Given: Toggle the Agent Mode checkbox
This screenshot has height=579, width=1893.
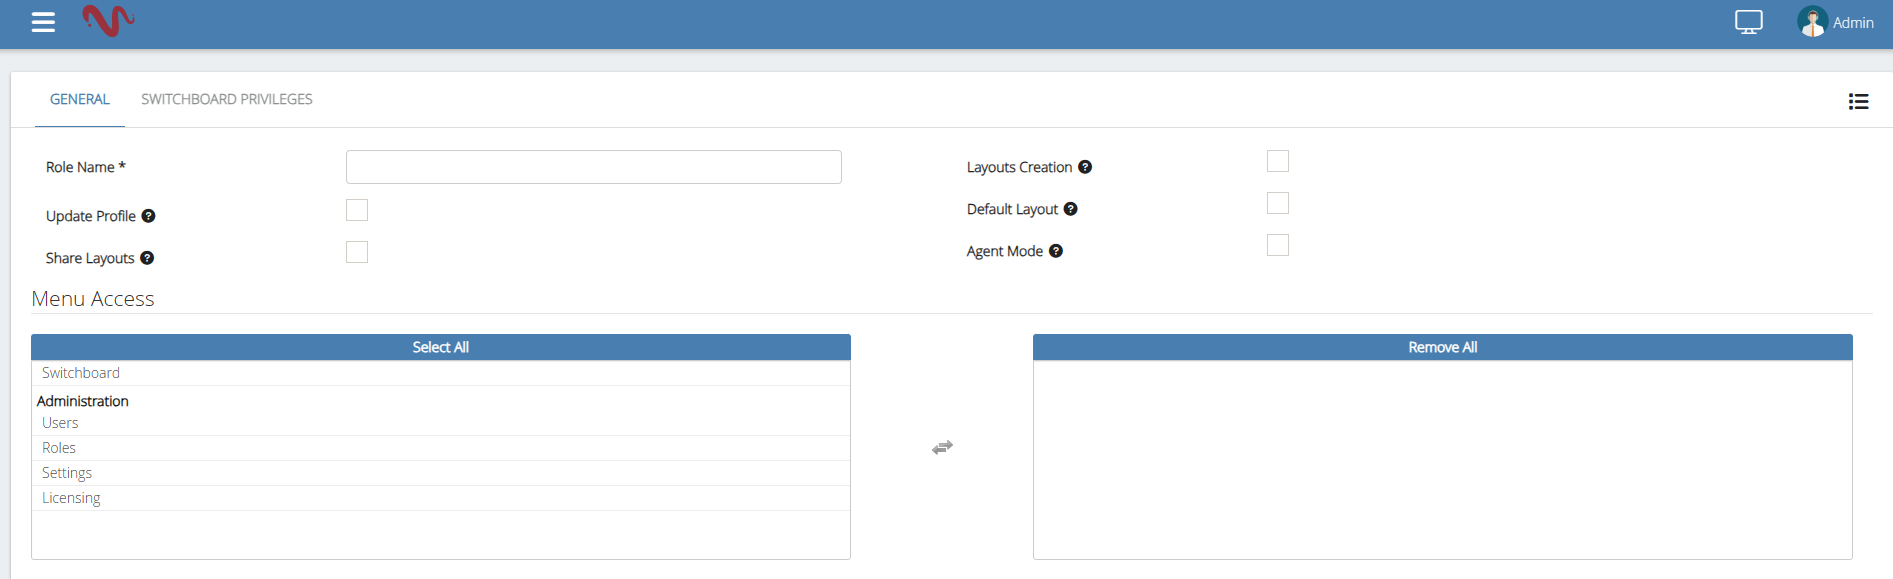Looking at the screenshot, I should [x=1278, y=245].
